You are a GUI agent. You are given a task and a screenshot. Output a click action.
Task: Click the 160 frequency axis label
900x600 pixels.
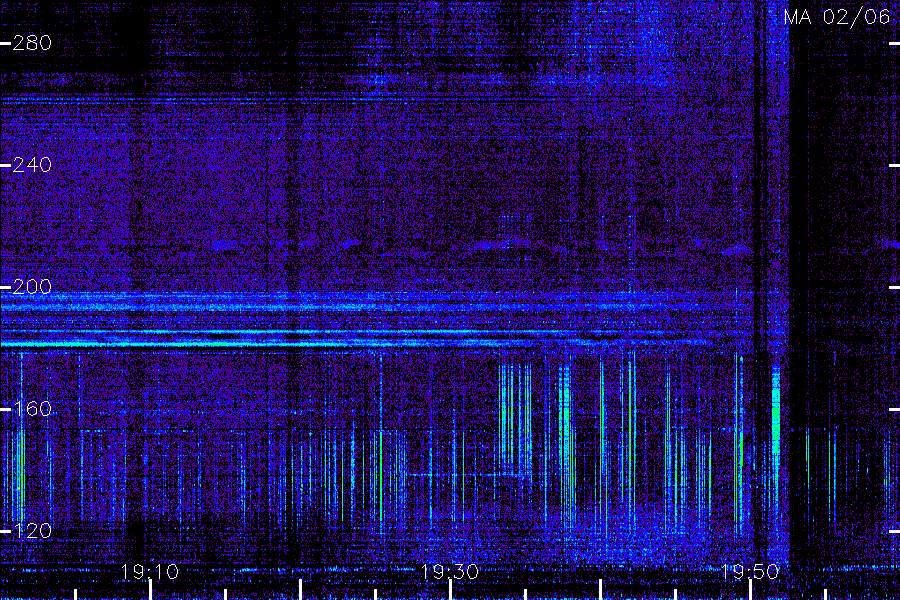(32, 409)
